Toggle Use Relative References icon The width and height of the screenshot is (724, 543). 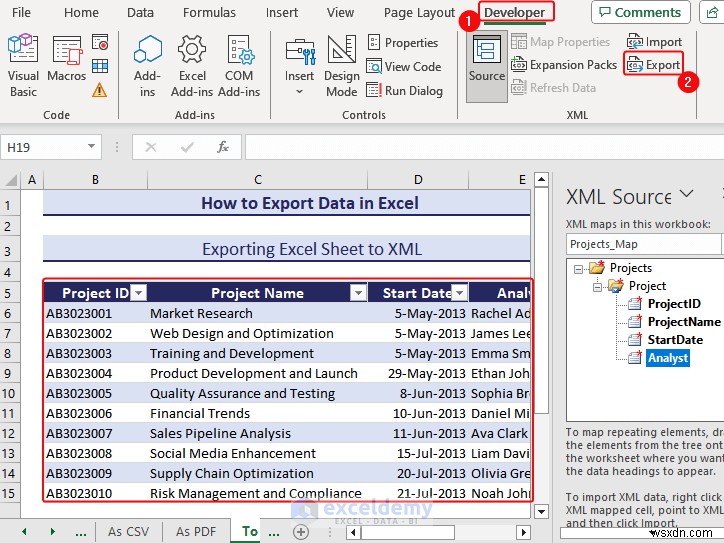(x=100, y=66)
